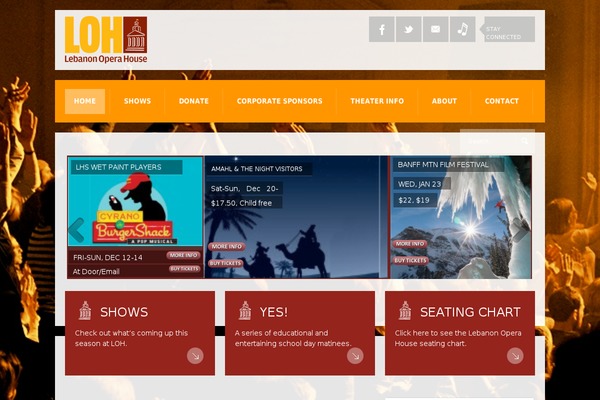
Task: Click the arrow icon in YES! card
Action: click(x=355, y=356)
